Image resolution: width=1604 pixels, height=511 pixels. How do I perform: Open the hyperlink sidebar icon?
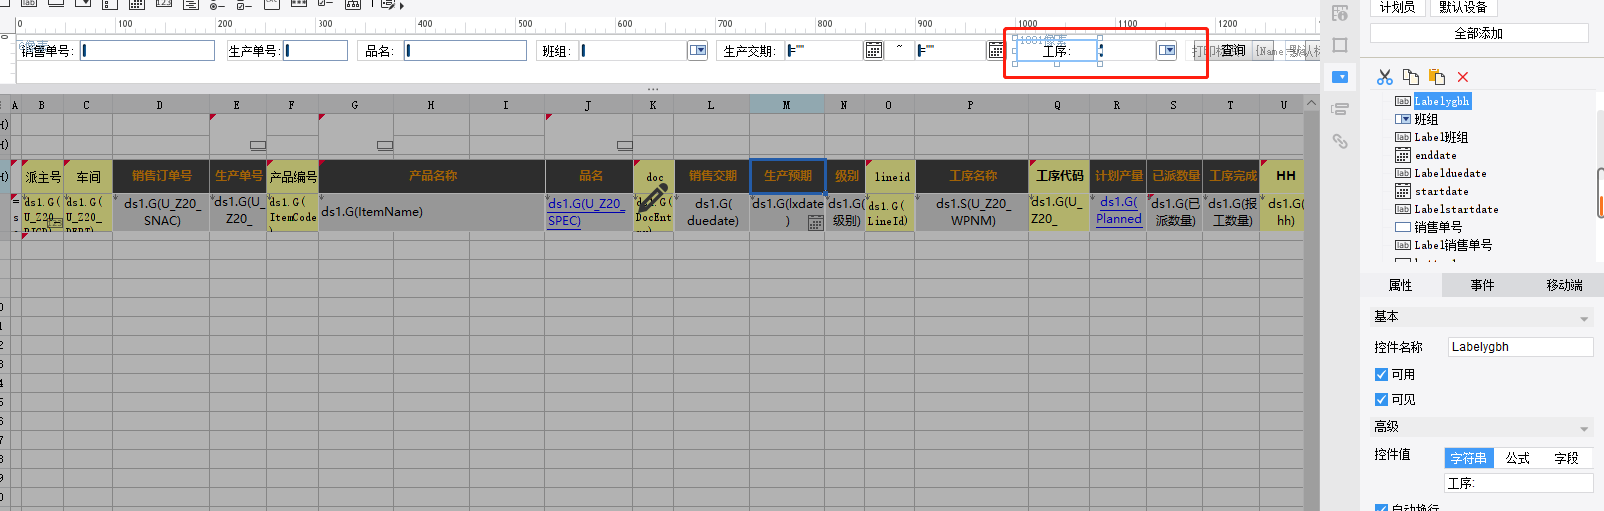[x=1340, y=141]
